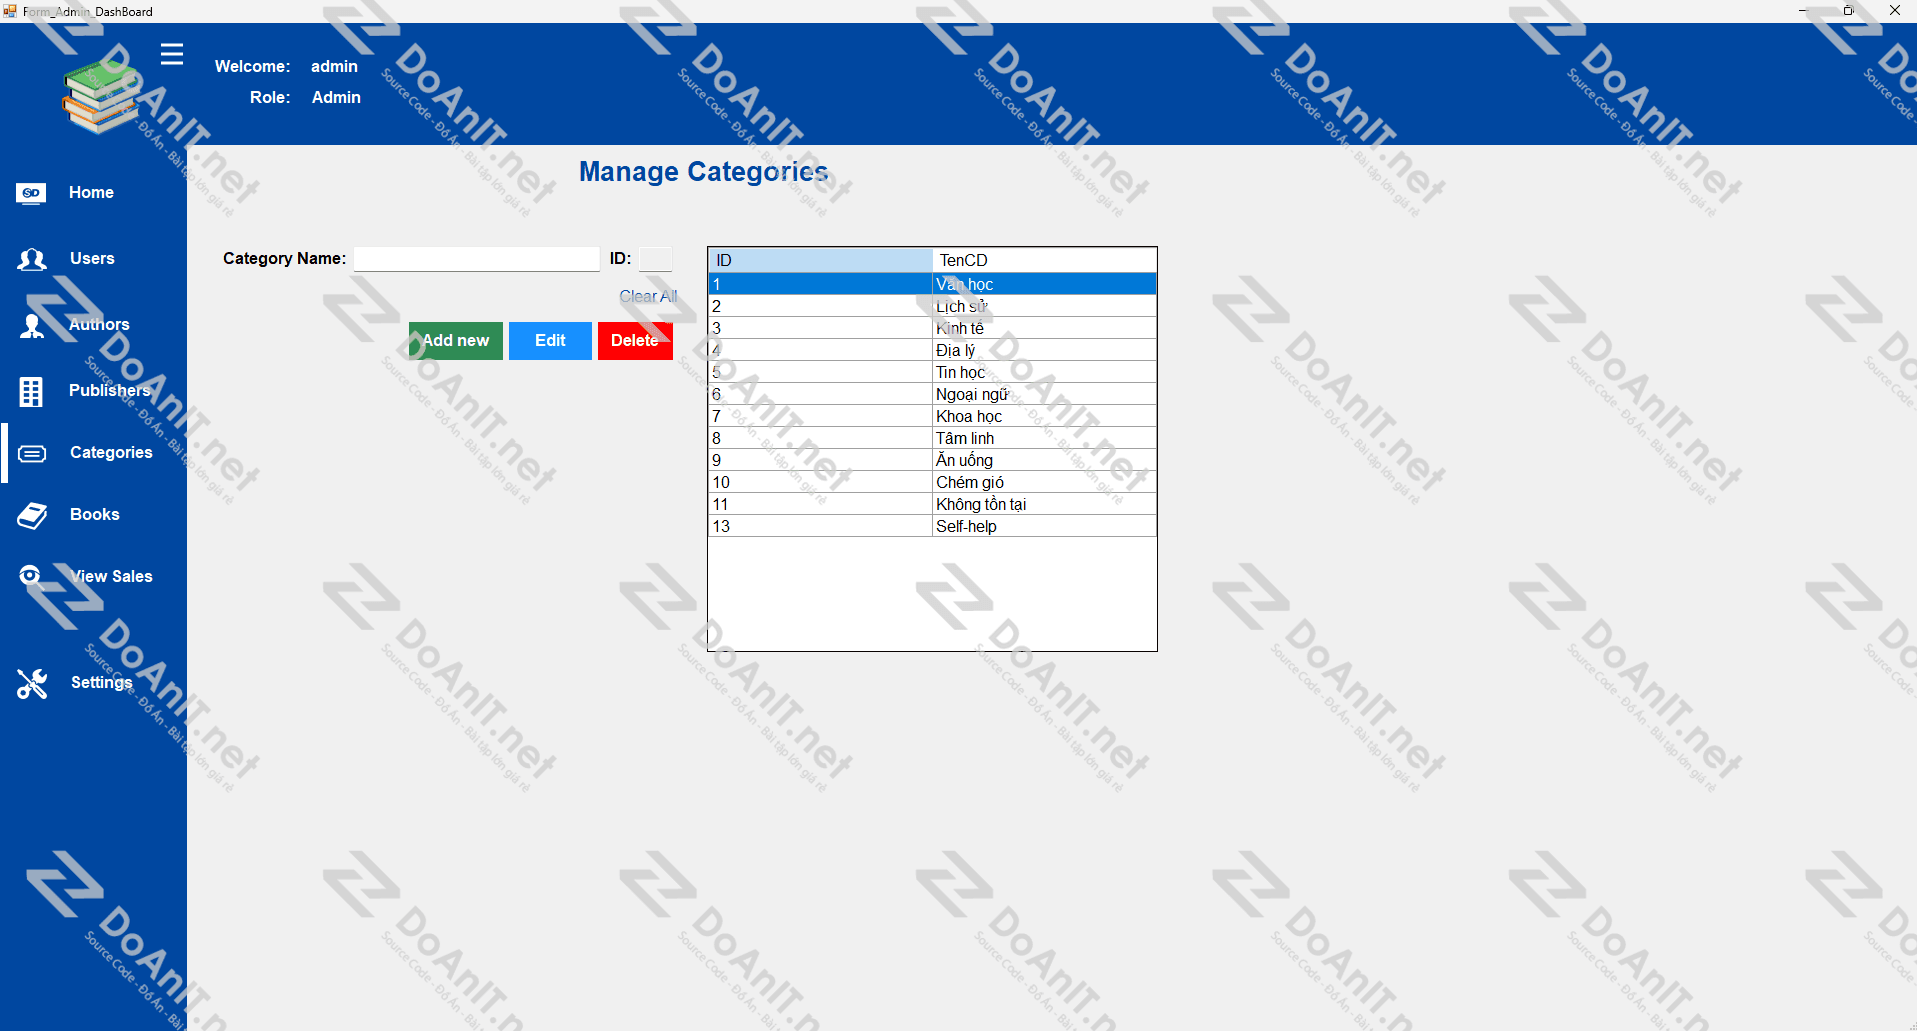Click the Authors person icon

(32, 326)
